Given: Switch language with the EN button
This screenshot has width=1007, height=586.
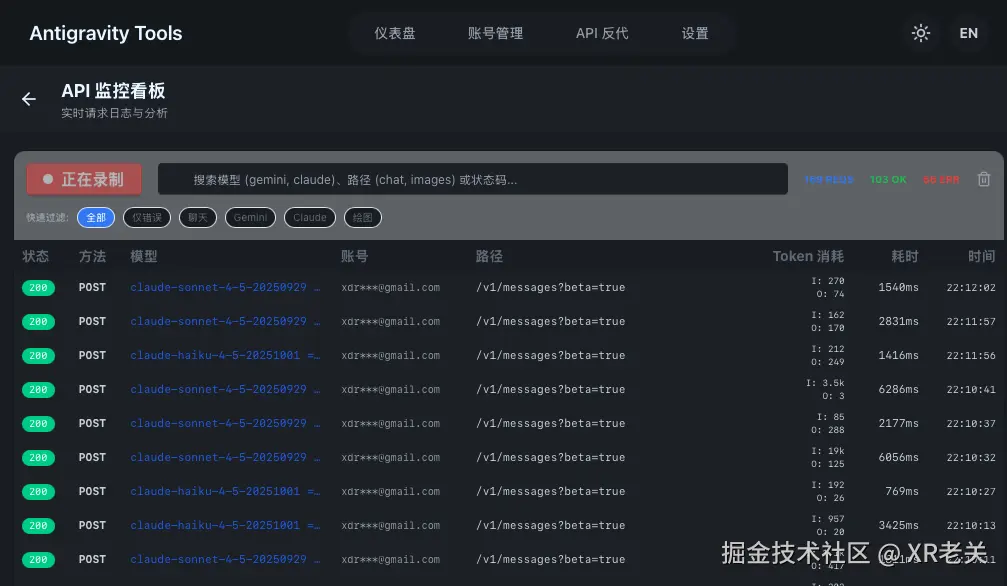Looking at the screenshot, I should click(x=968, y=33).
